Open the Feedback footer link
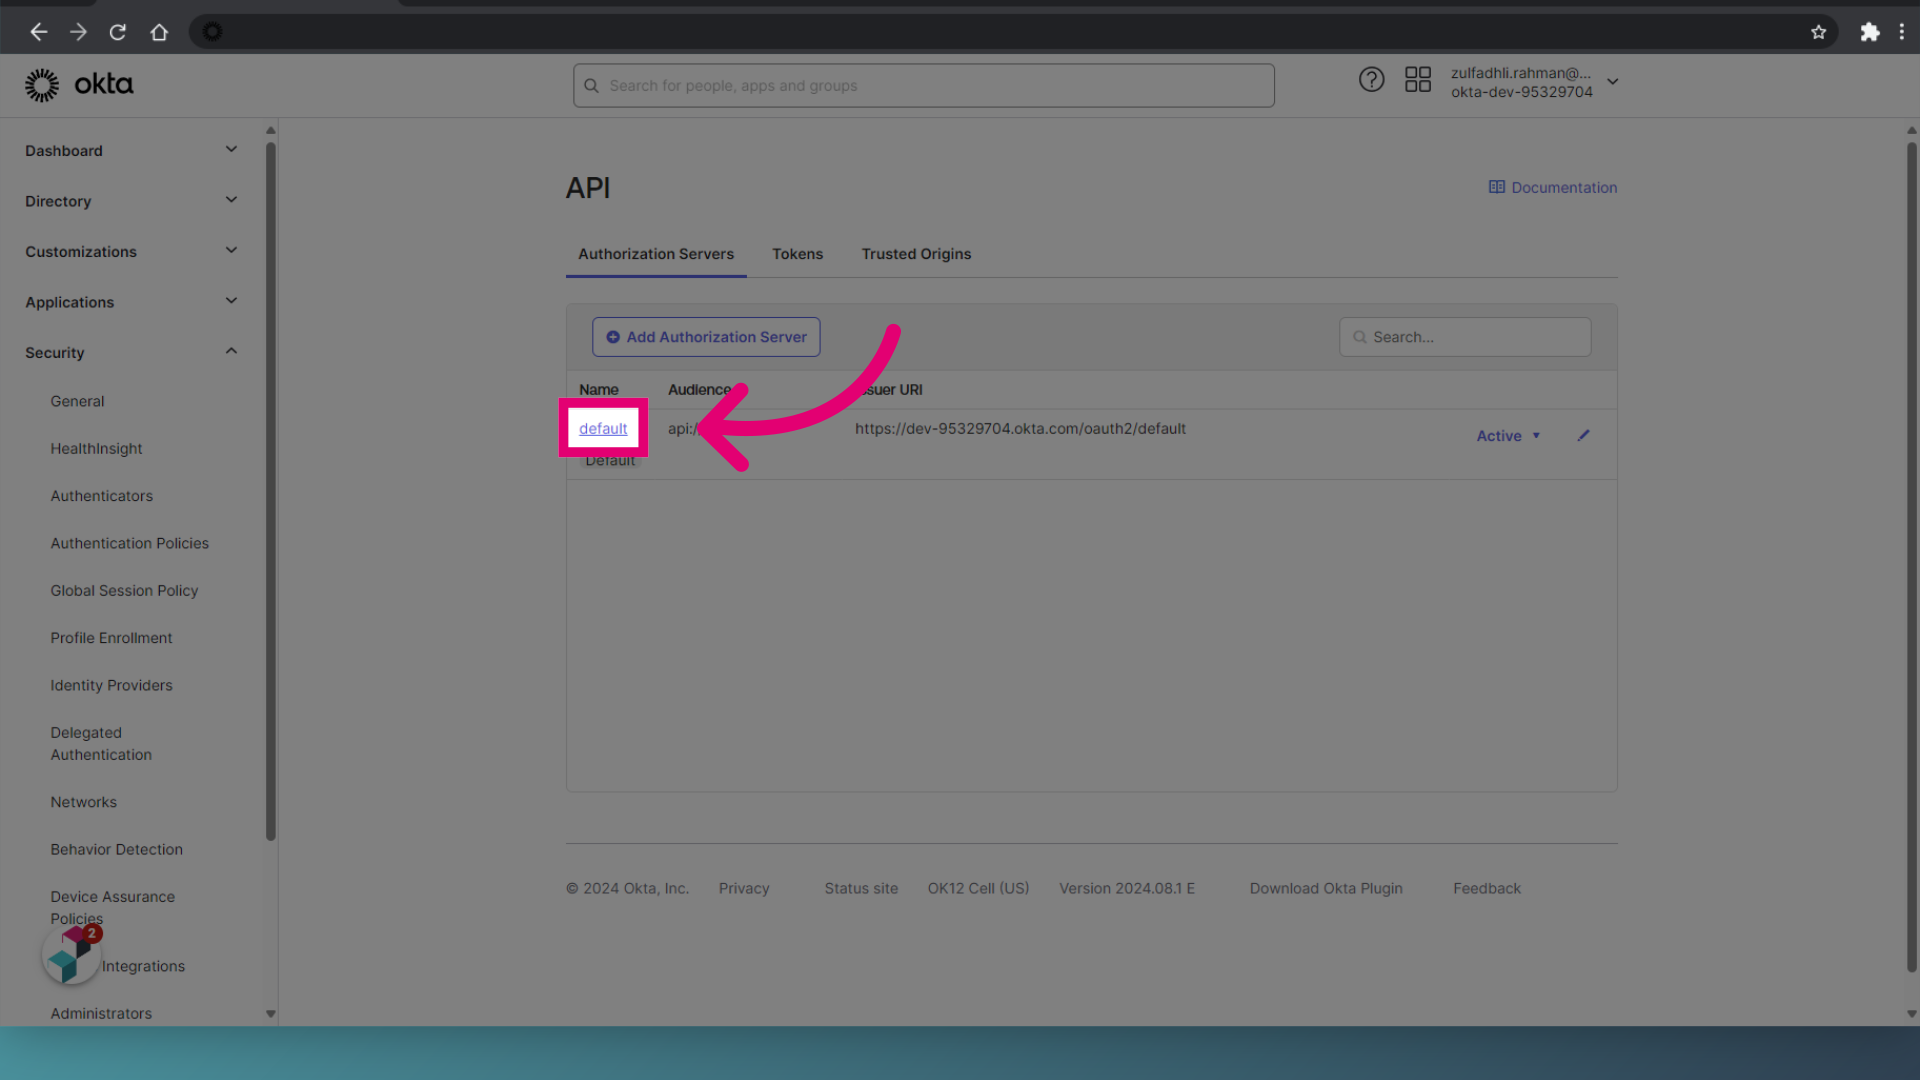The height and width of the screenshot is (1080, 1920). pyautogui.click(x=1487, y=888)
